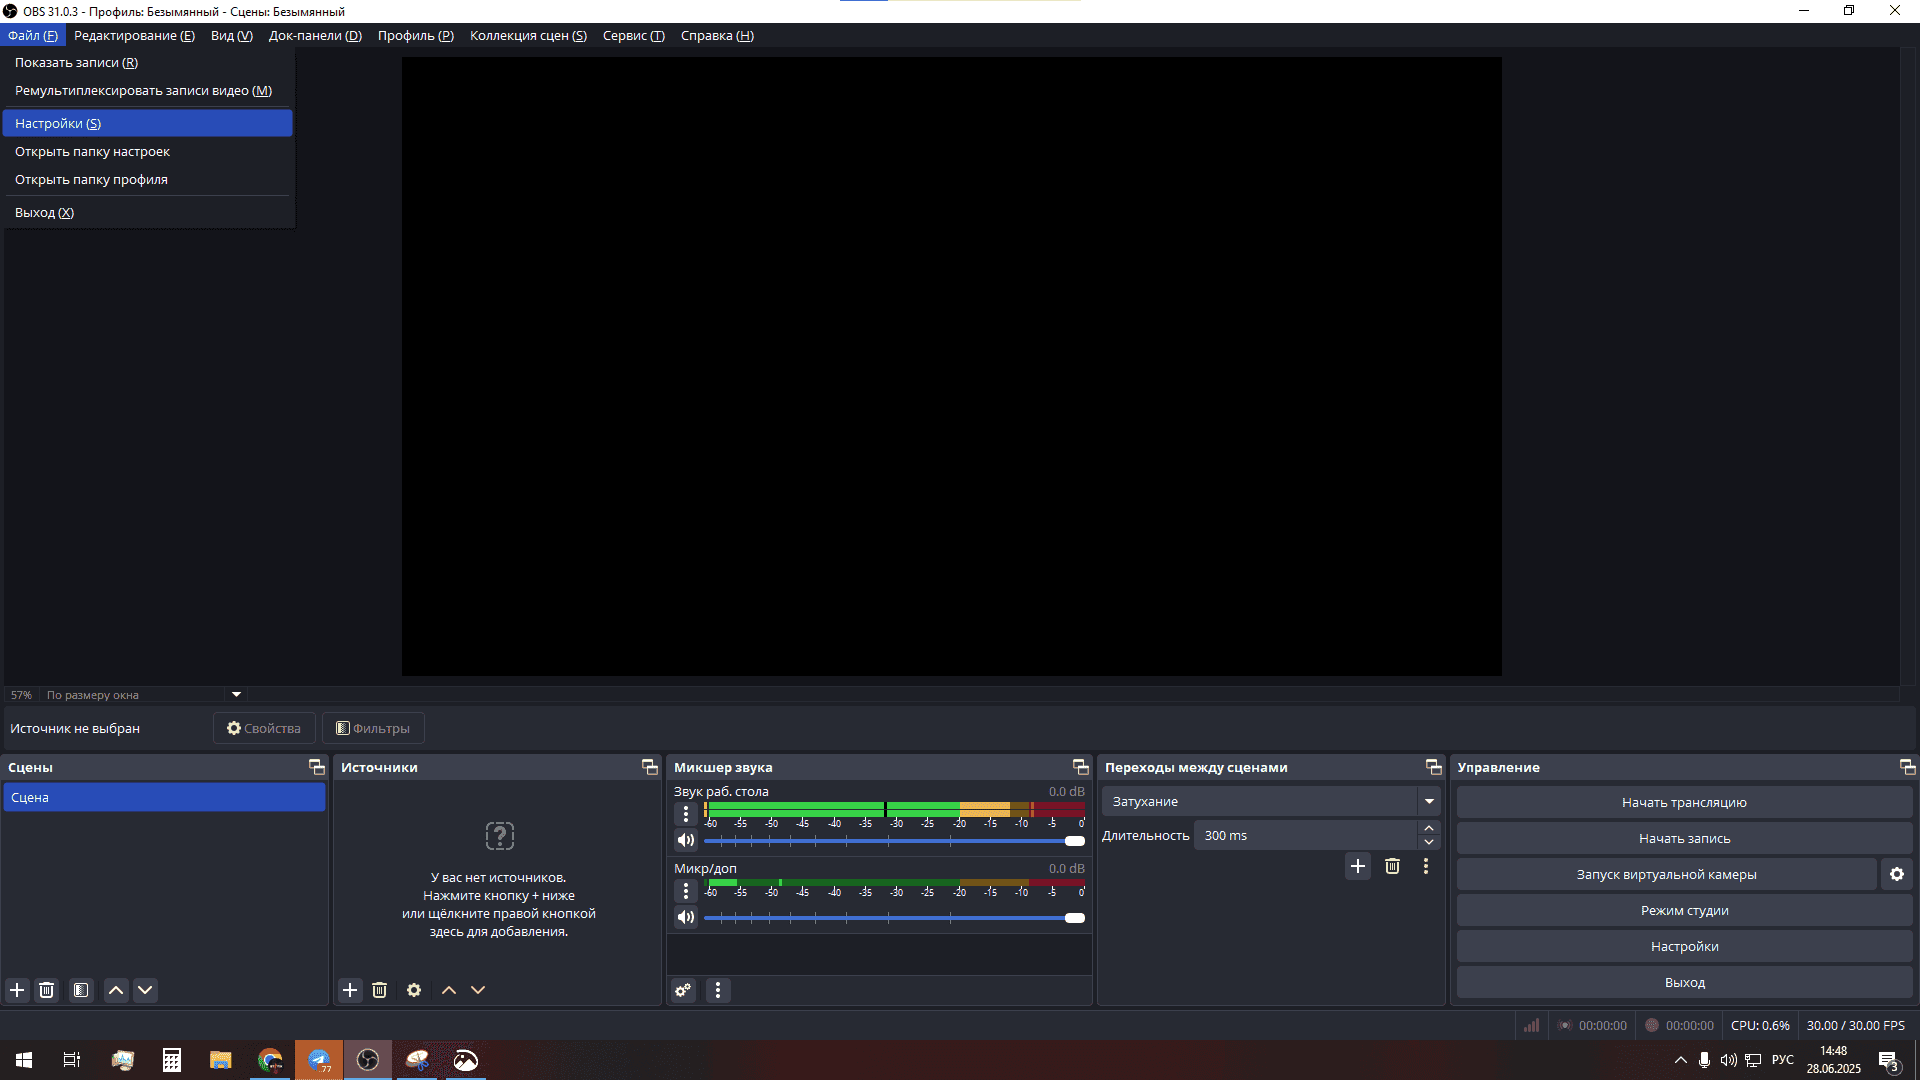Viewport: 1920px width, 1080px height.
Task: Click three-dot menu of Звук раб. стола
Action: (686, 814)
